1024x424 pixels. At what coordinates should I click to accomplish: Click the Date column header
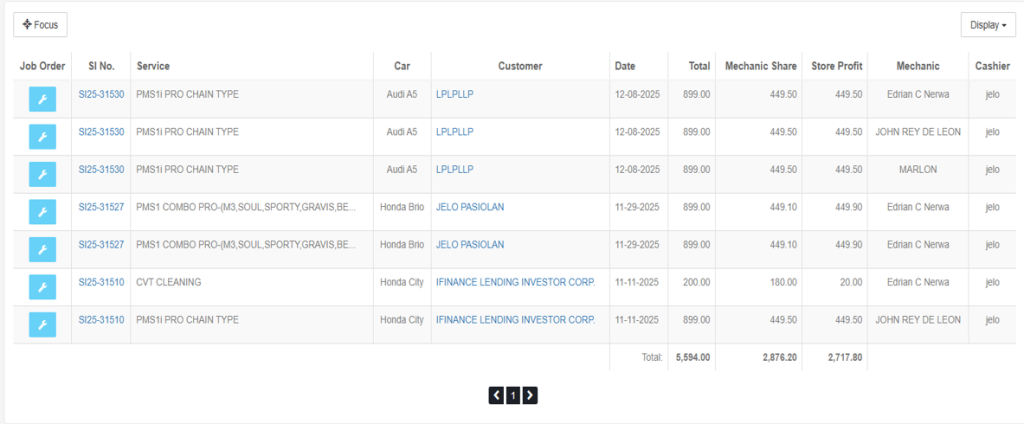[x=625, y=66]
